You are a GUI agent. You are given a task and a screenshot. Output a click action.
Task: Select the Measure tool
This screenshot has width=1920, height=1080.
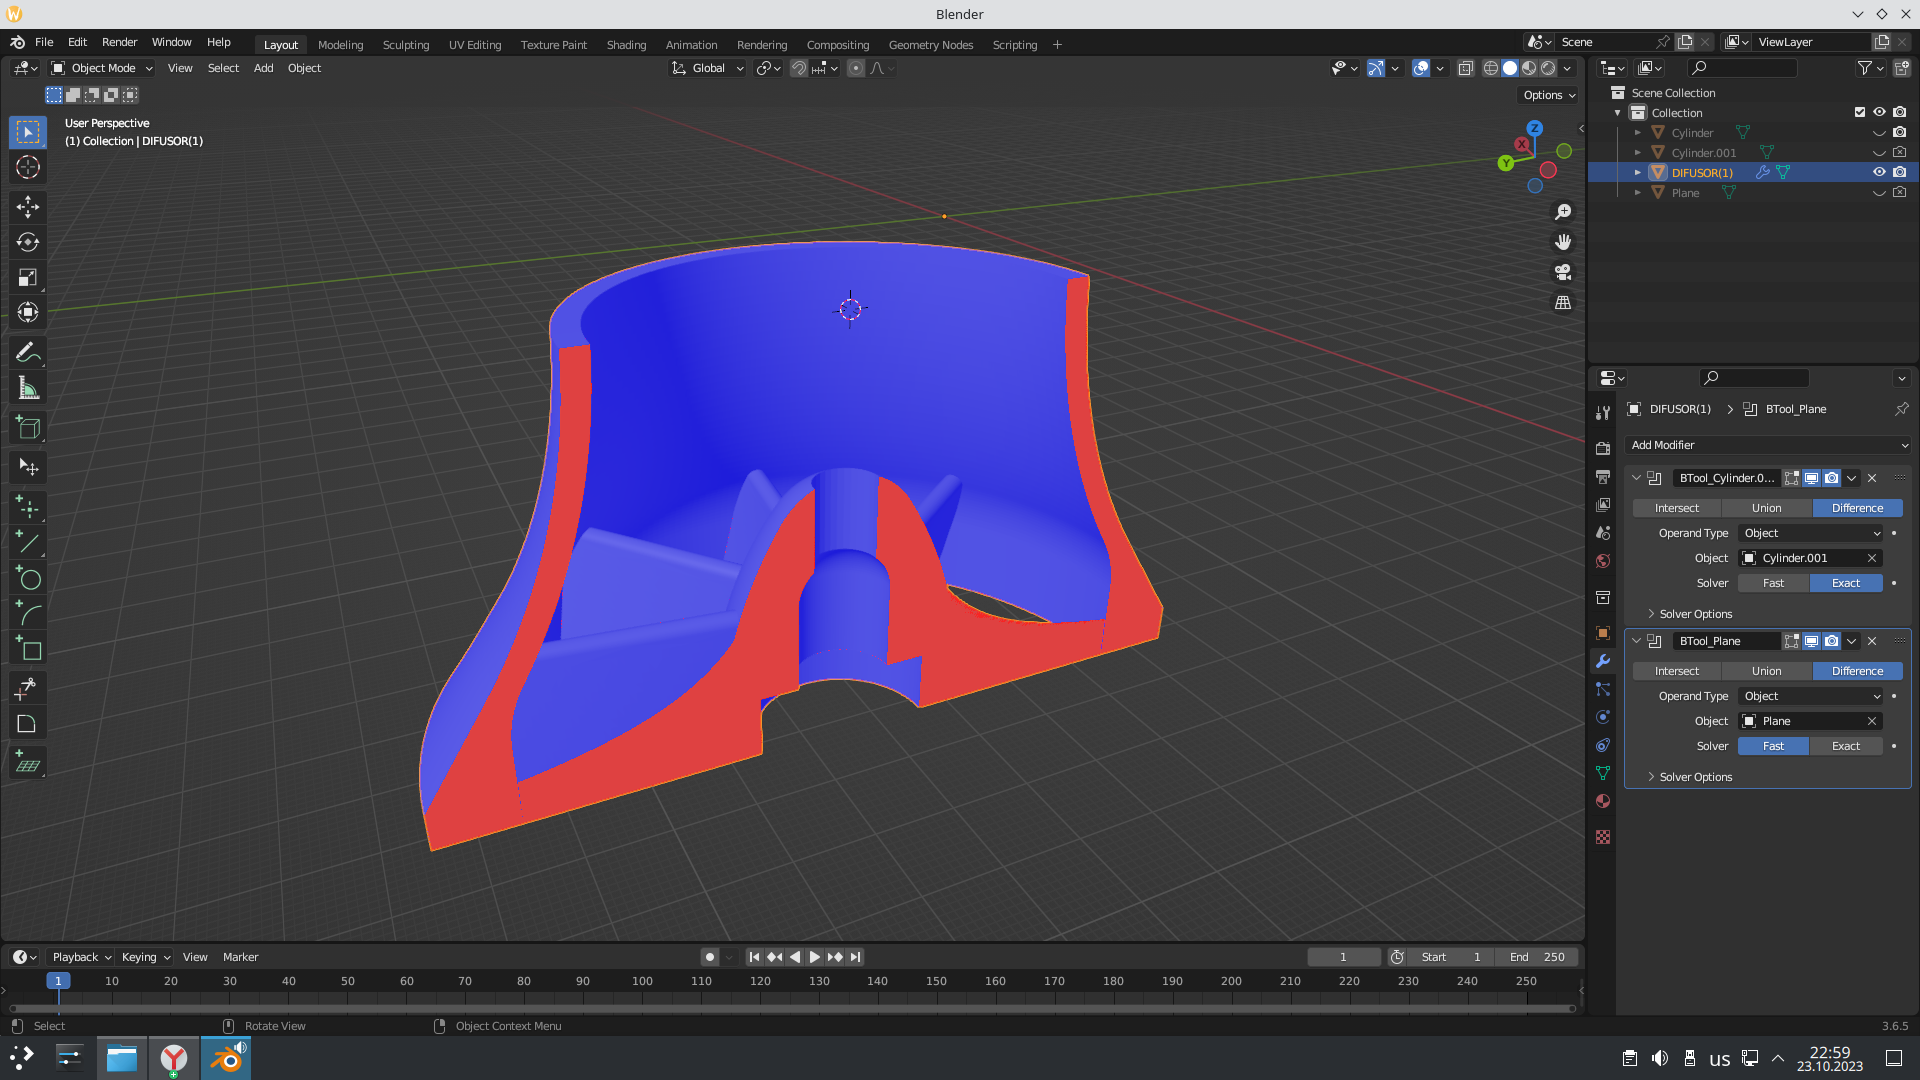tap(28, 389)
